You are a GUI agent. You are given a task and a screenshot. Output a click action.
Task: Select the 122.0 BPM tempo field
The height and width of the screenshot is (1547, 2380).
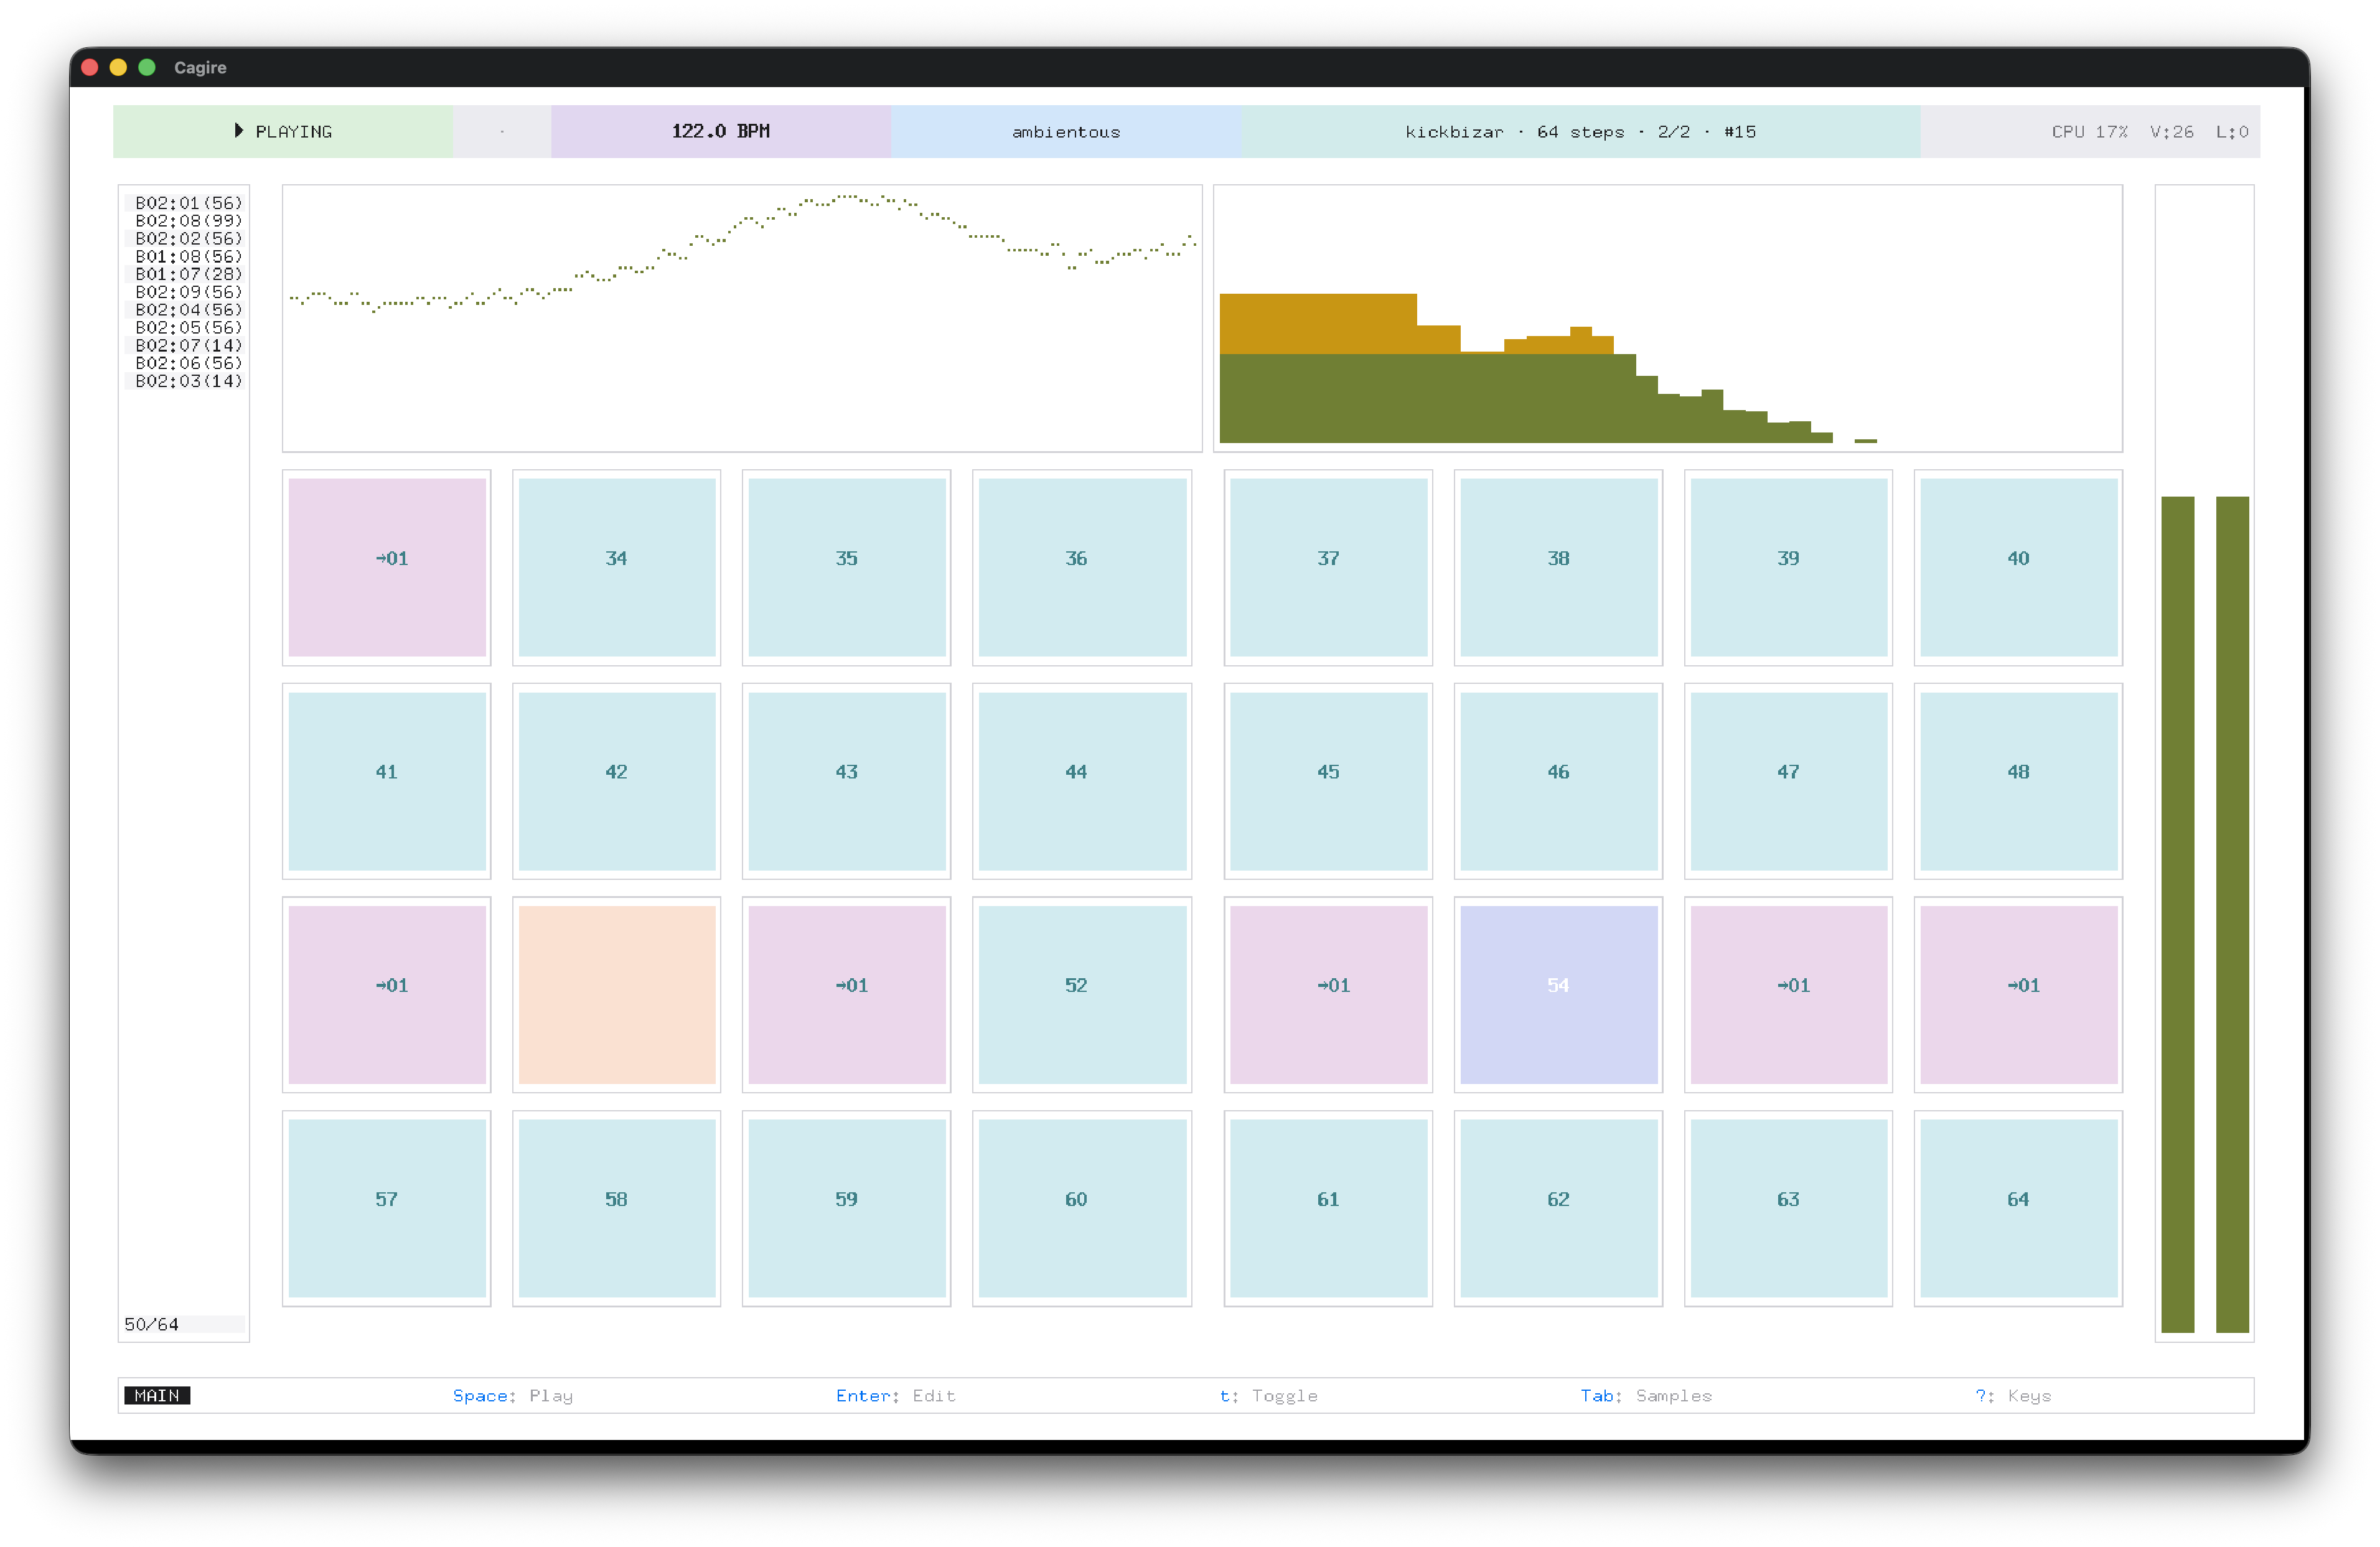click(x=720, y=132)
